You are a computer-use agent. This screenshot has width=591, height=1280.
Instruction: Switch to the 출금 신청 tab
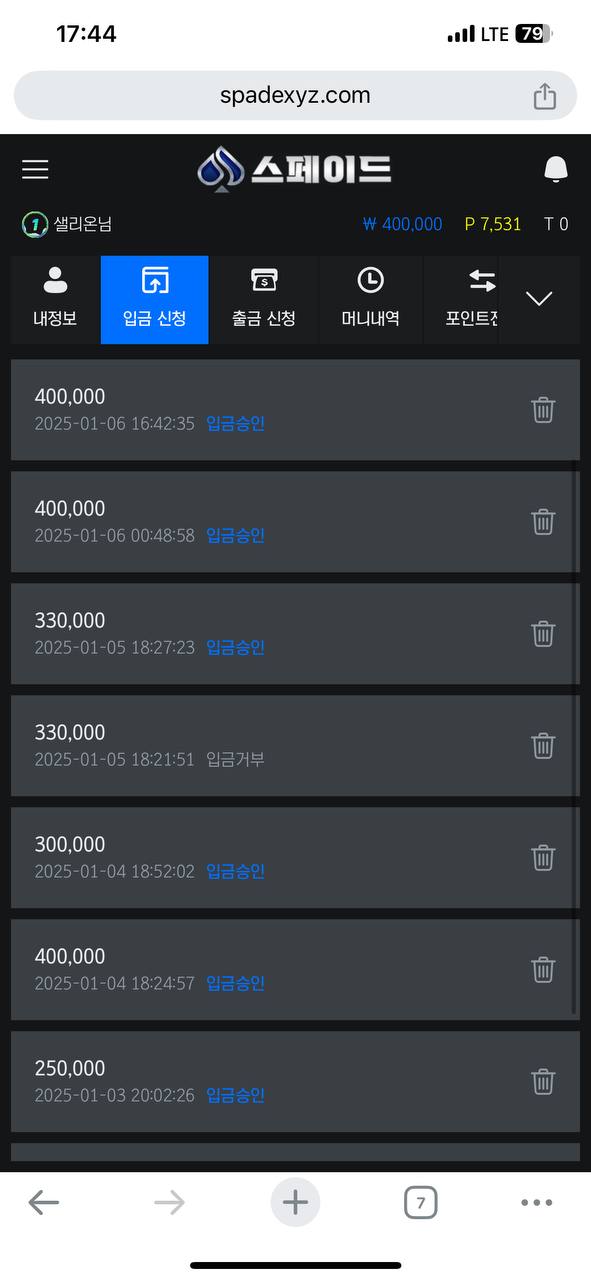264,300
